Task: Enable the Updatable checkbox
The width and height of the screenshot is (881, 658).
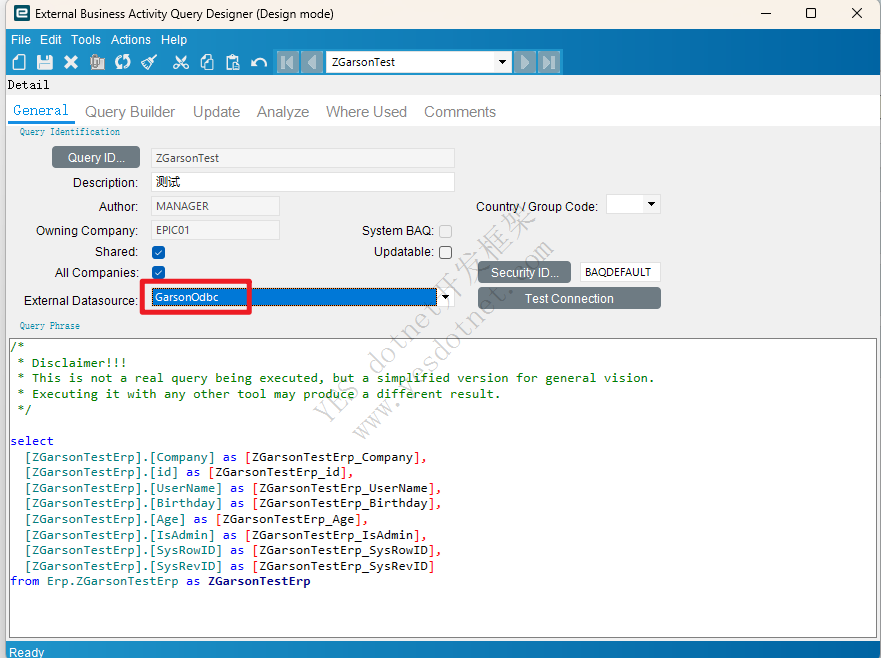Action: [445, 252]
